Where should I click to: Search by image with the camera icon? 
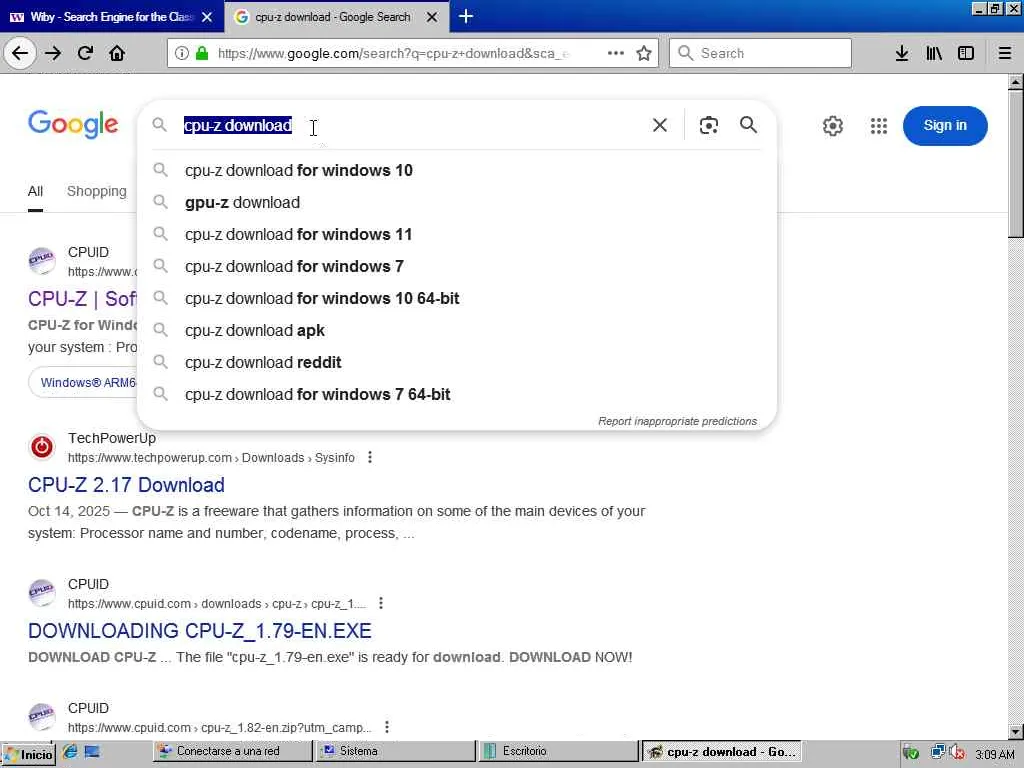pyautogui.click(x=709, y=125)
